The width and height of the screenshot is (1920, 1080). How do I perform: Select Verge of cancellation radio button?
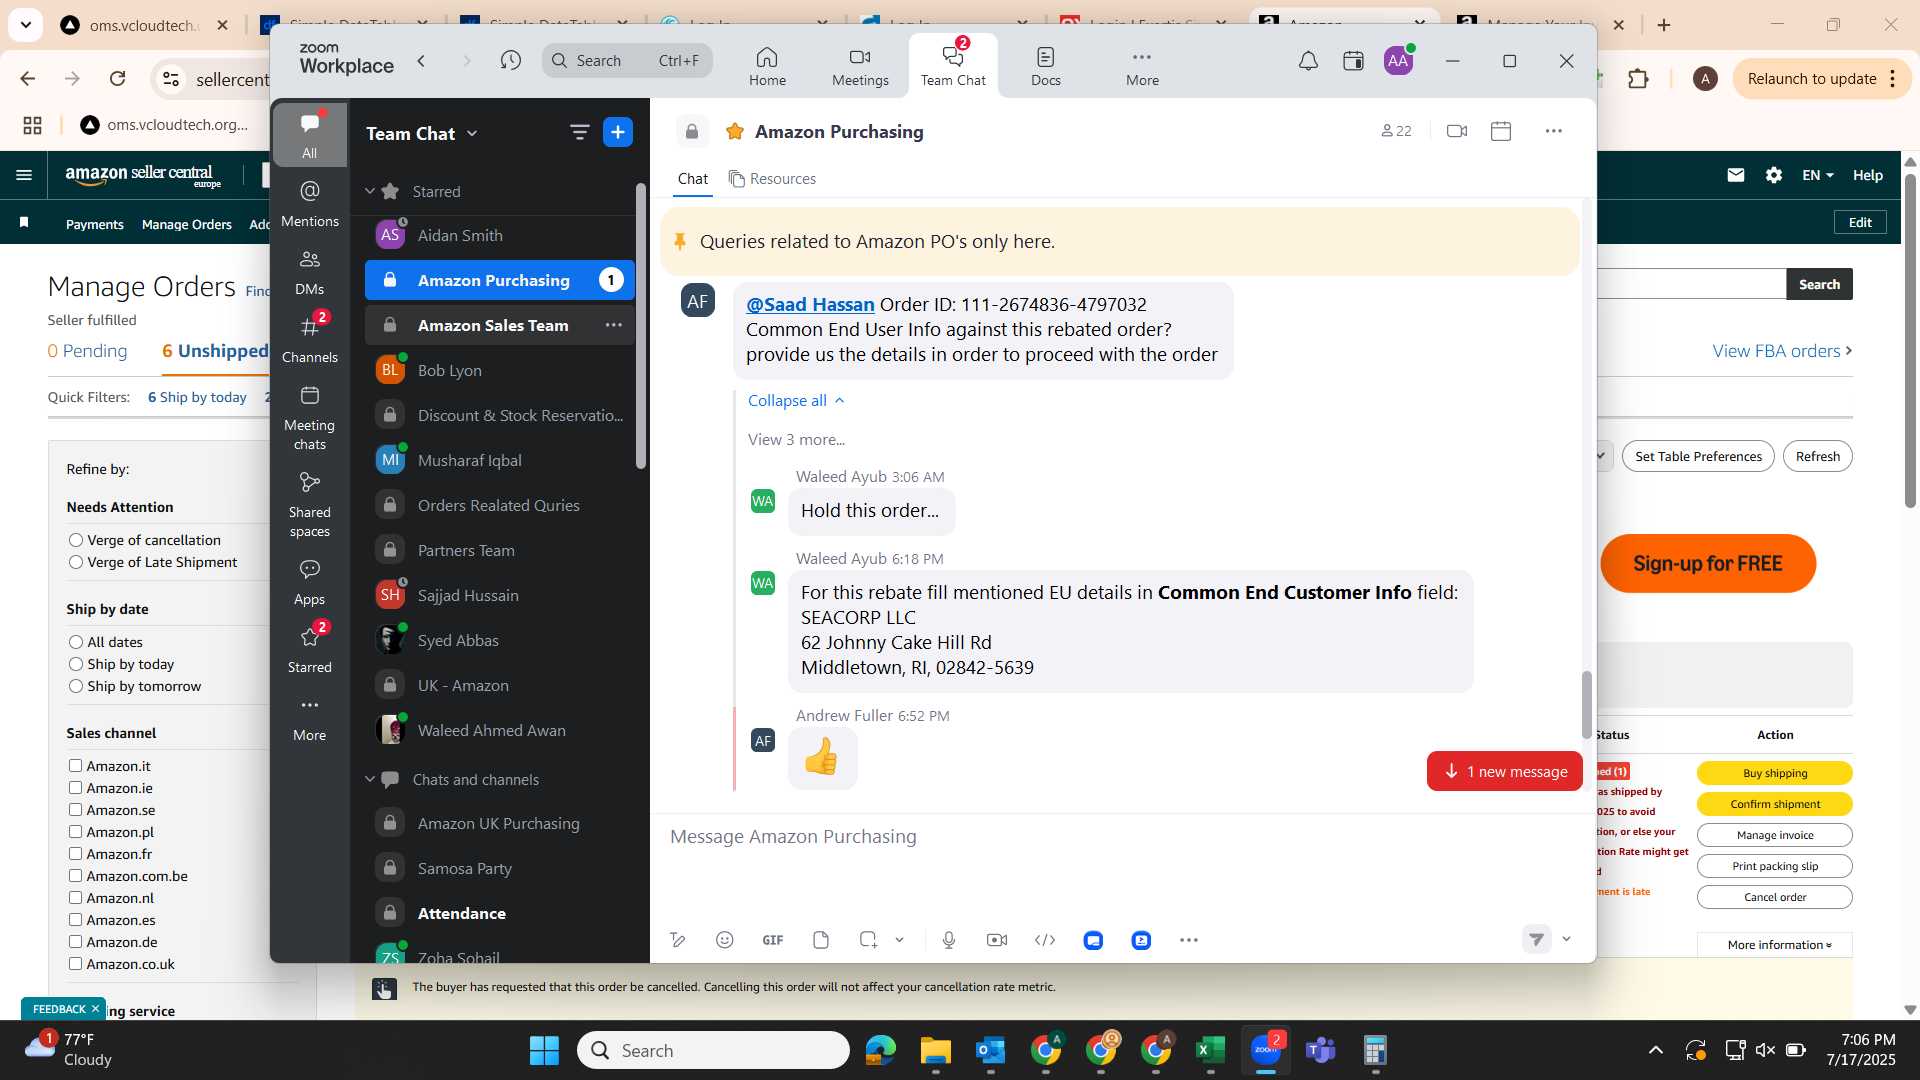point(76,540)
